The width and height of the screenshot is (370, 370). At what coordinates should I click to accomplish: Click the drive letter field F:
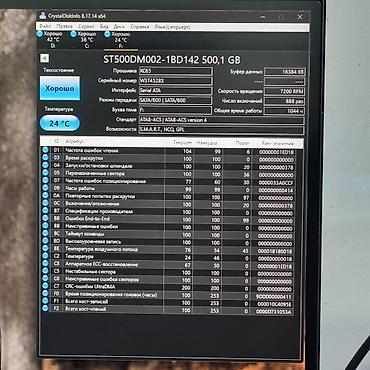(x=175, y=110)
